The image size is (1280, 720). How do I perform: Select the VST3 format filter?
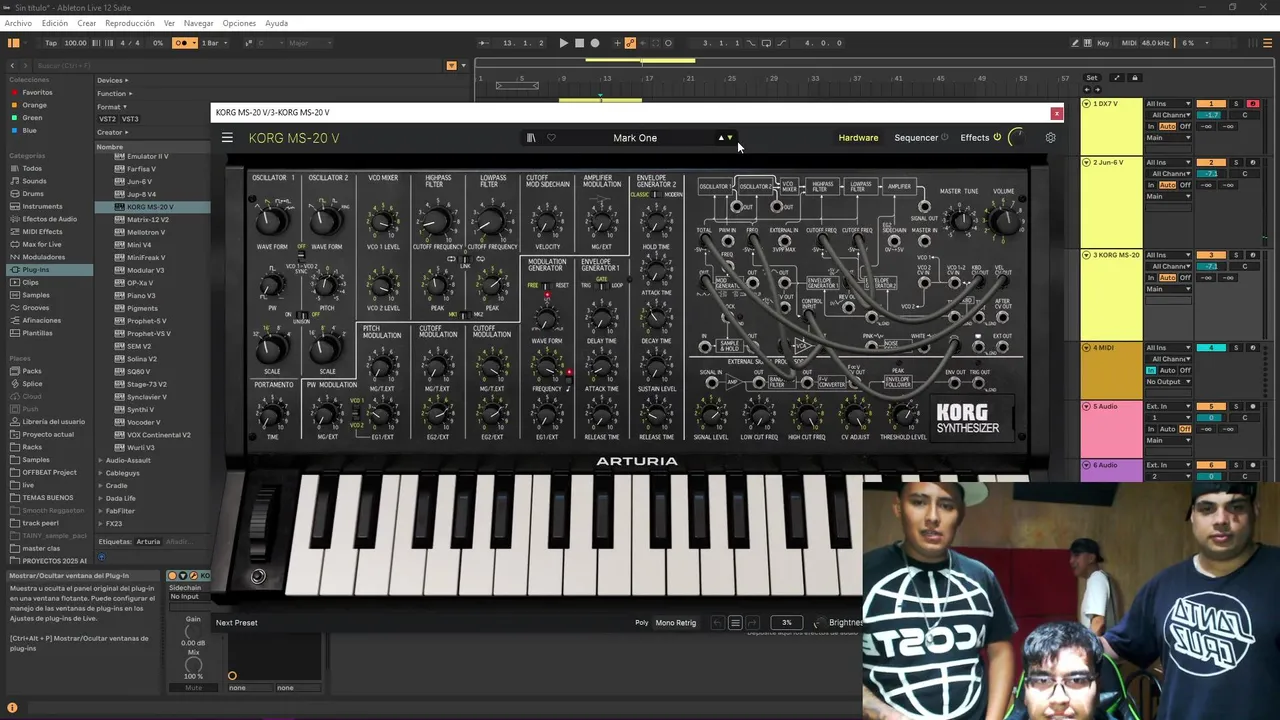(130, 119)
